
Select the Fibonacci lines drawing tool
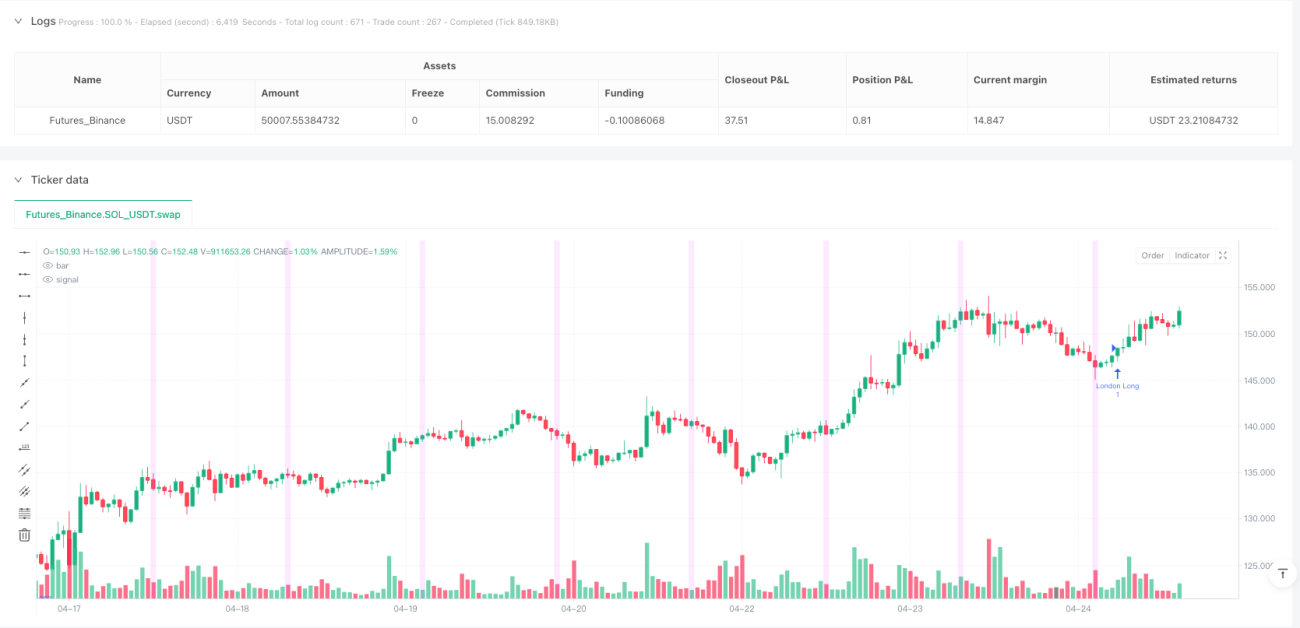(24, 513)
